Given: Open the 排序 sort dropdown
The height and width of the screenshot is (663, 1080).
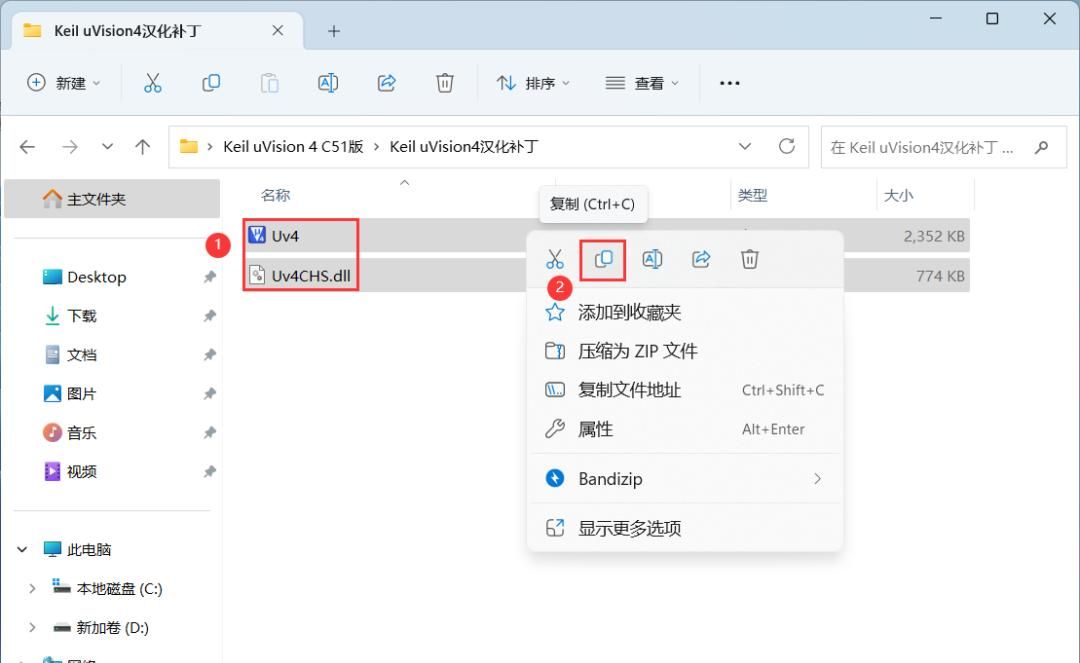Looking at the screenshot, I should [x=533, y=83].
